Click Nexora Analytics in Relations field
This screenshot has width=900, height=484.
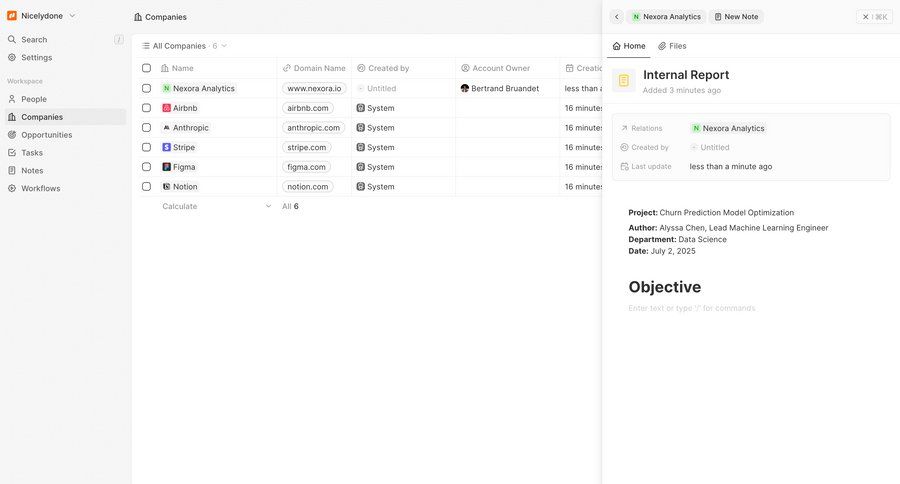pyautogui.click(x=728, y=129)
